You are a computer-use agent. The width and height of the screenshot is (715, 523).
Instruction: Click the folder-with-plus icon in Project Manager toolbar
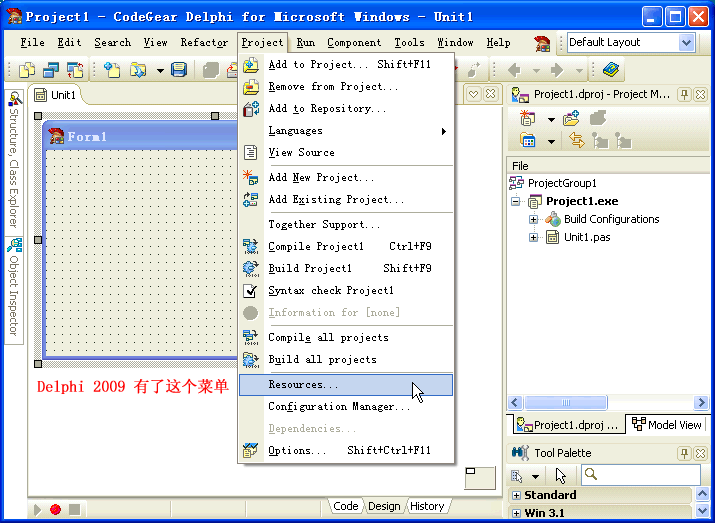click(x=571, y=119)
